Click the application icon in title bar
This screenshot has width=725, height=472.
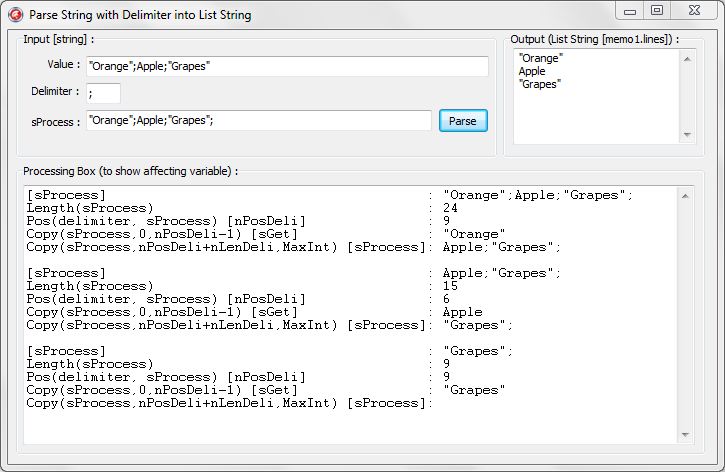(x=15, y=15)
